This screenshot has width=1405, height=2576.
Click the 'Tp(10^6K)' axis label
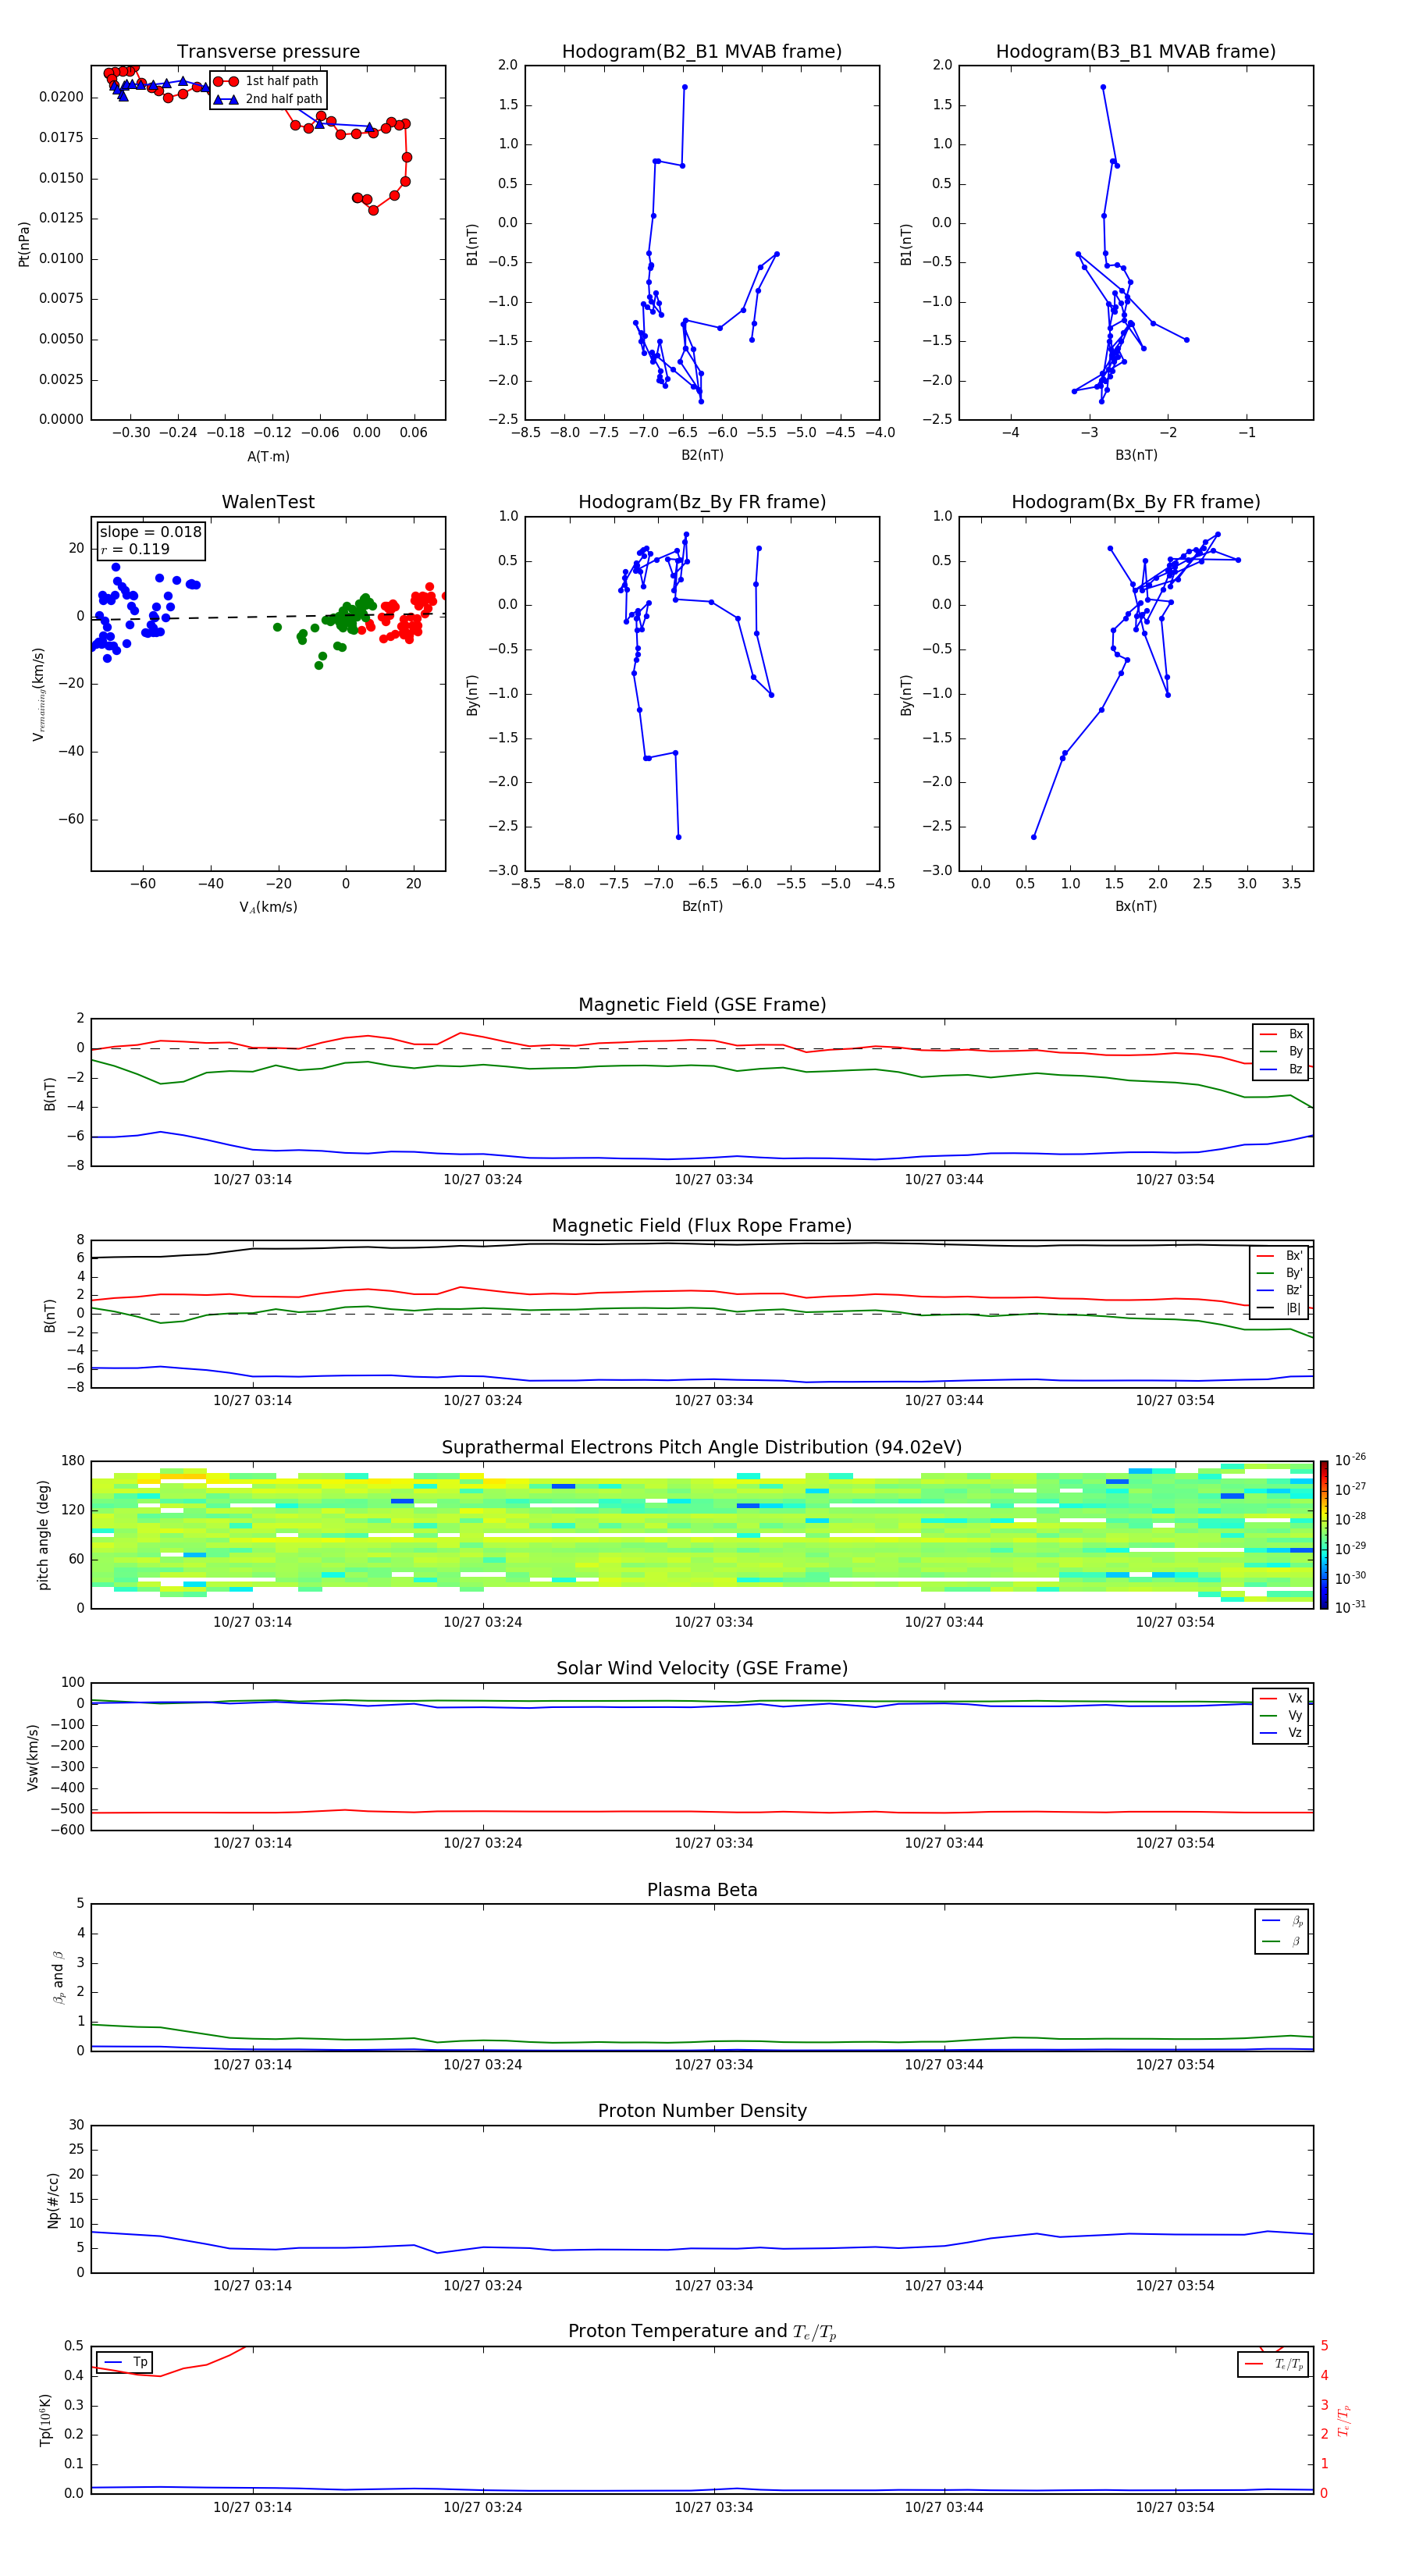coord(45,2420)
